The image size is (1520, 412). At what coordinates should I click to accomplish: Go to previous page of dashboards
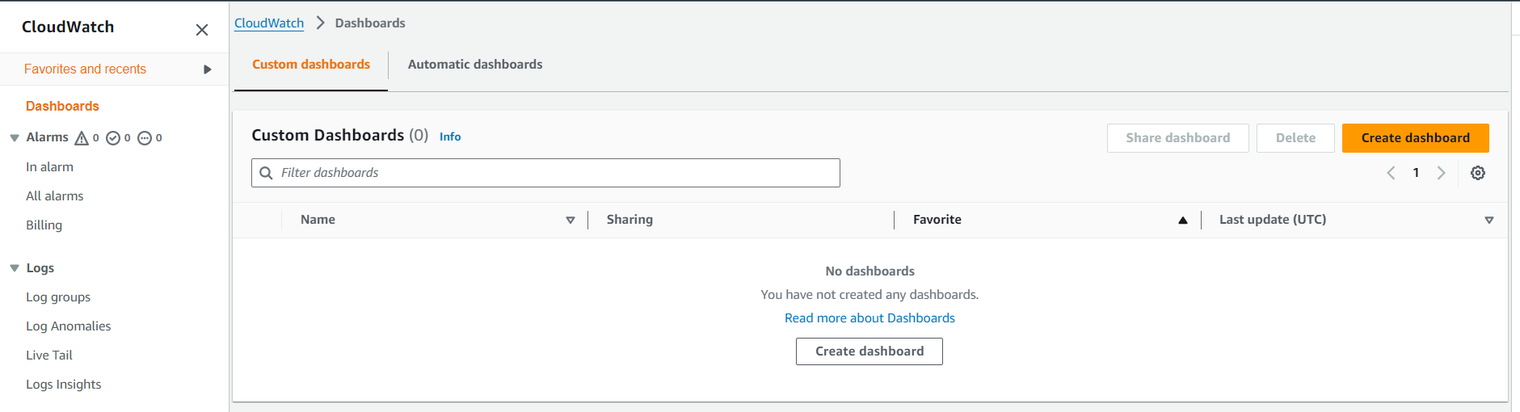pos(1391,173)
